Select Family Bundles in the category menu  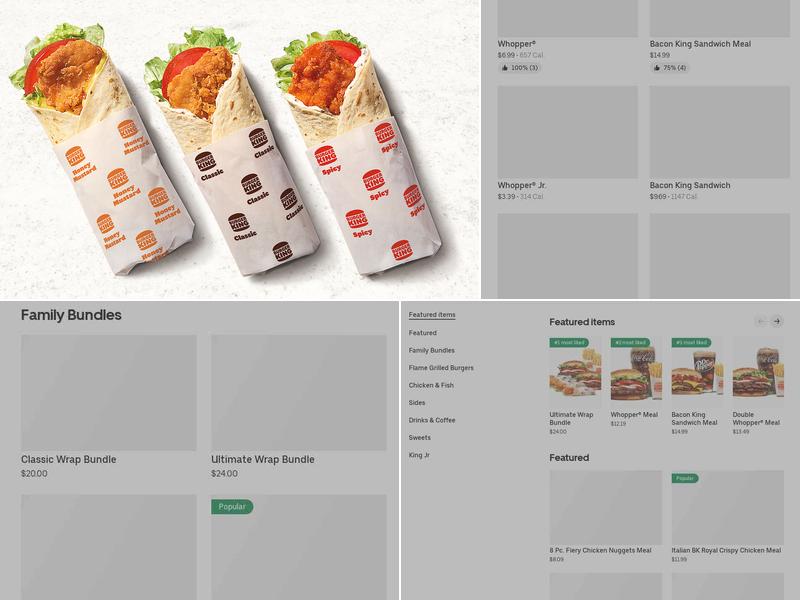pos(432,351)
